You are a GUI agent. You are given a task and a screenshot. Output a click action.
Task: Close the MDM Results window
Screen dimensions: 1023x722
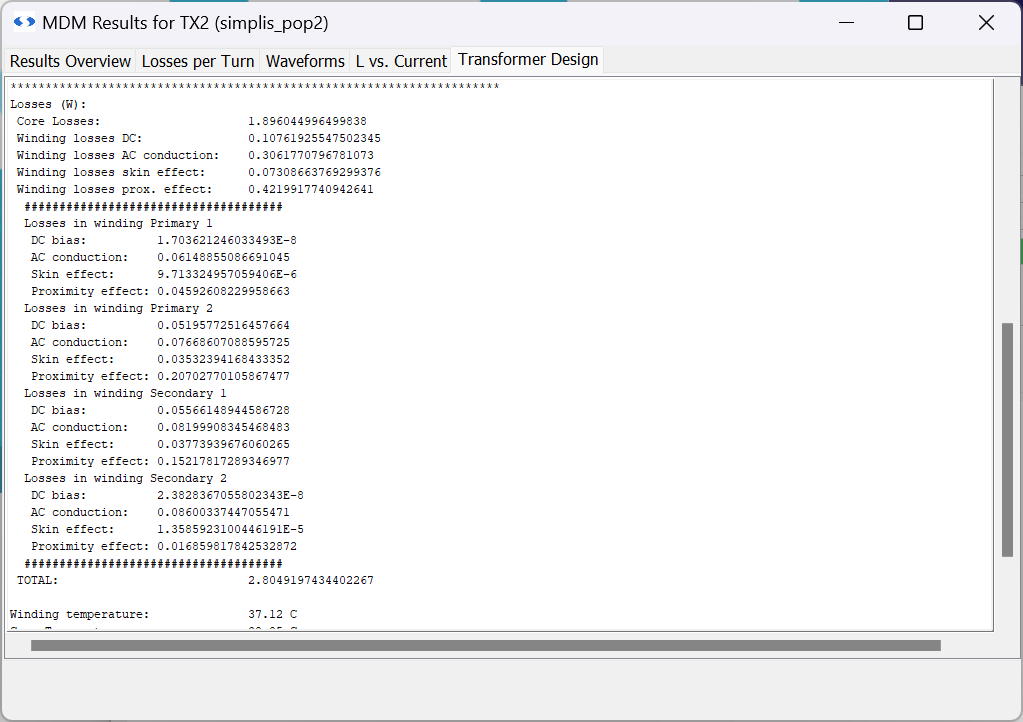986,23
